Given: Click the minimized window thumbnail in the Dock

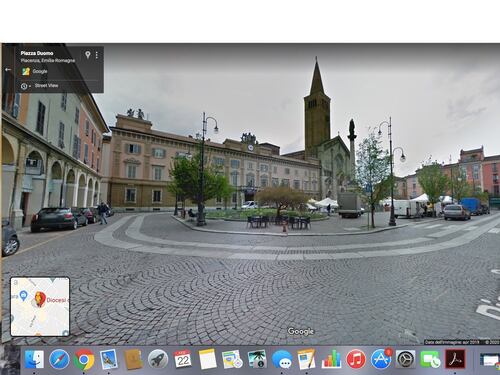Looking at the screenshot, I should click(x=490, y=361).
